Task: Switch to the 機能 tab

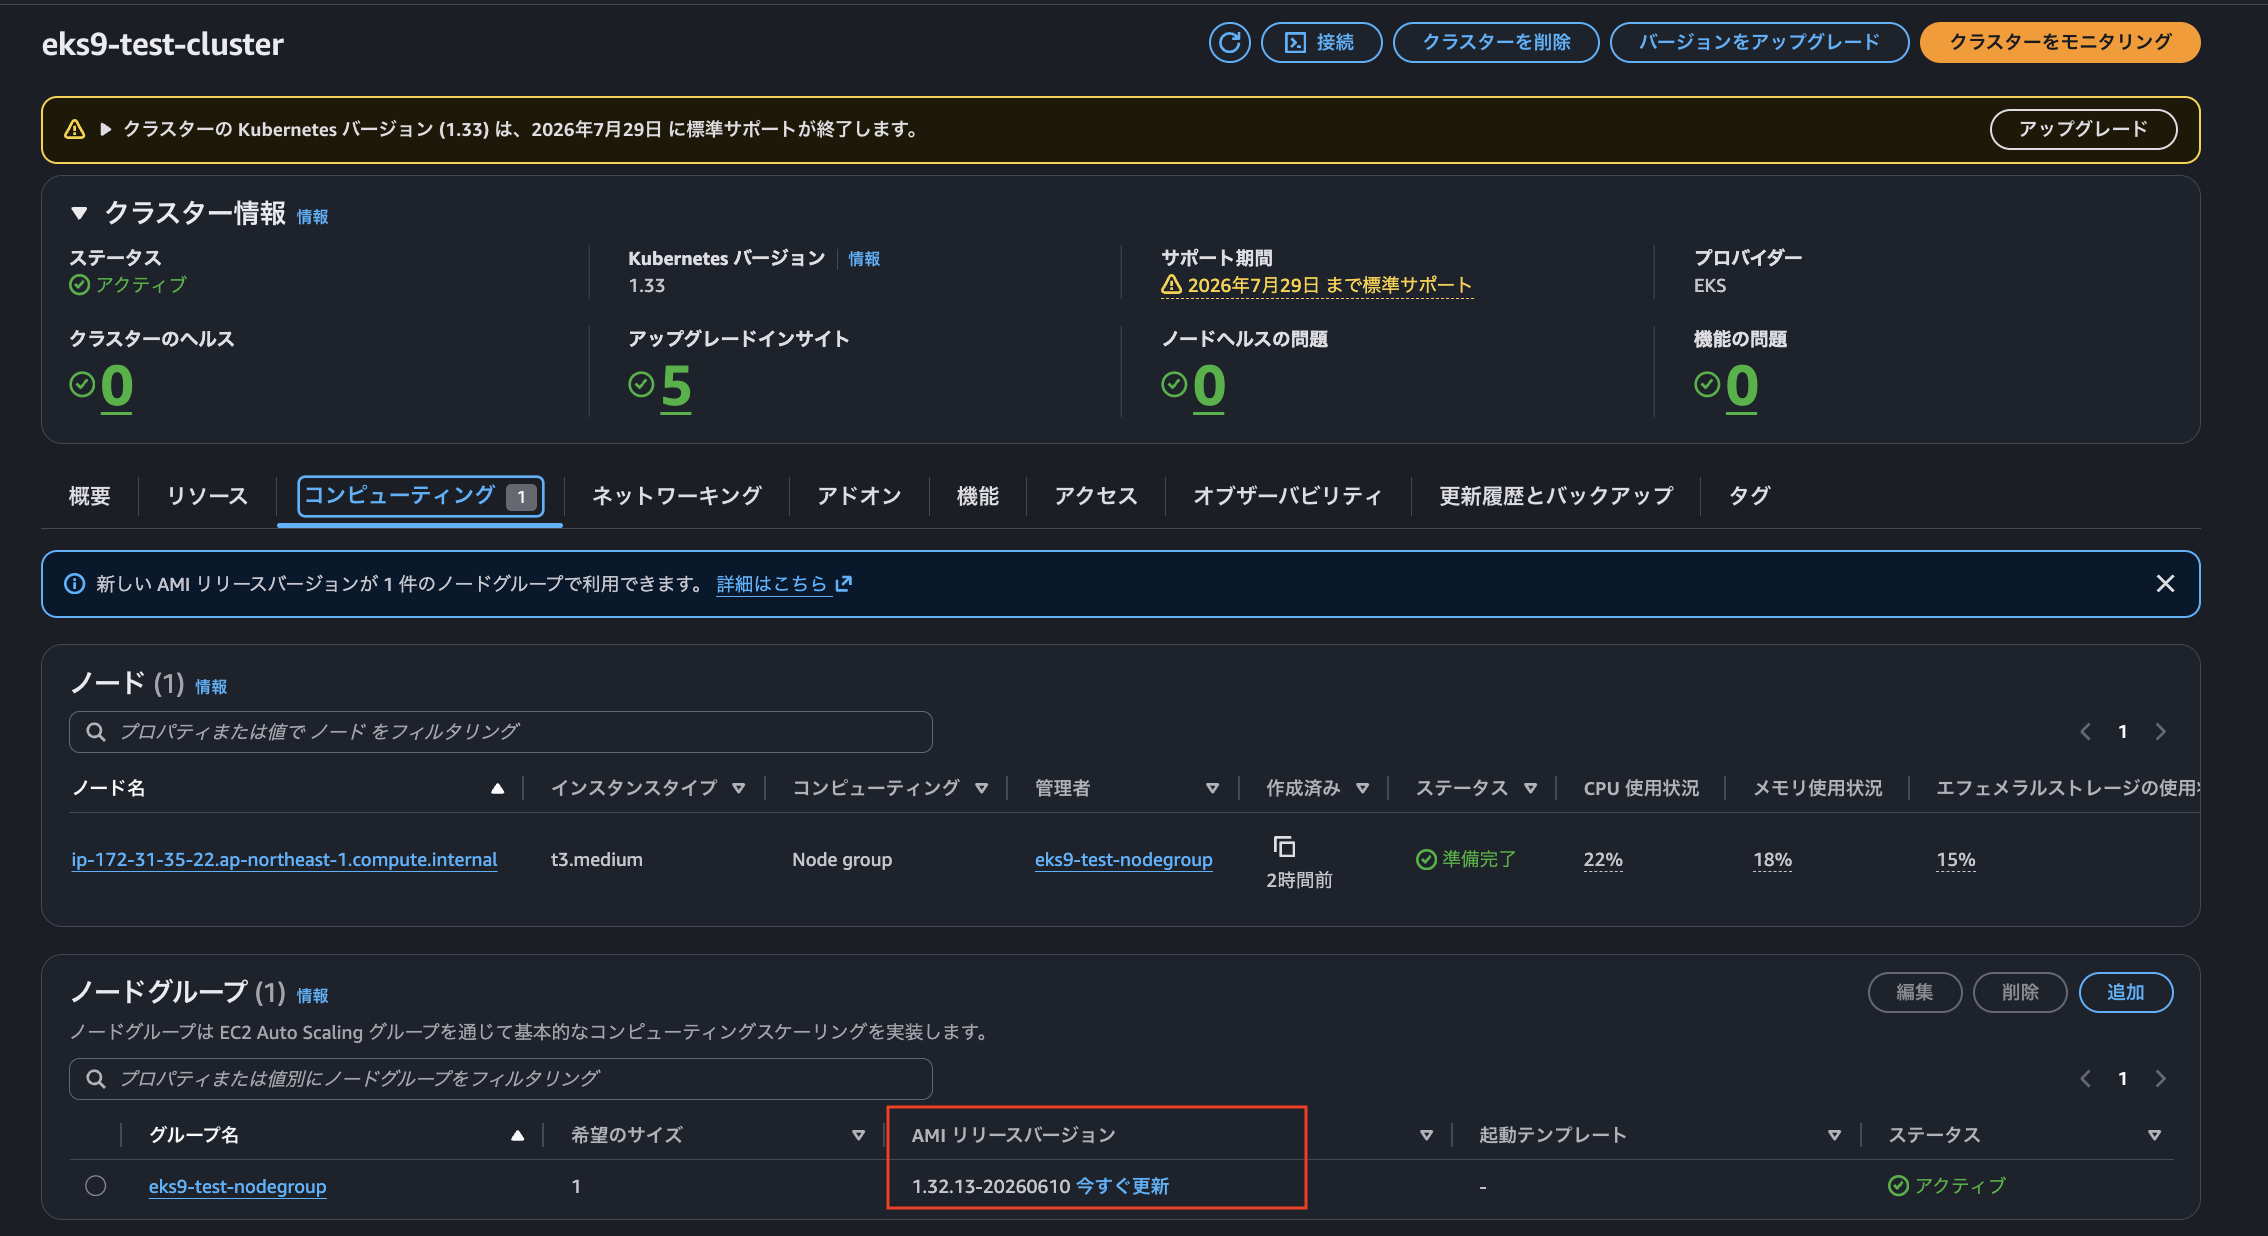Action: pyautogui.click(x=977, y=496)
